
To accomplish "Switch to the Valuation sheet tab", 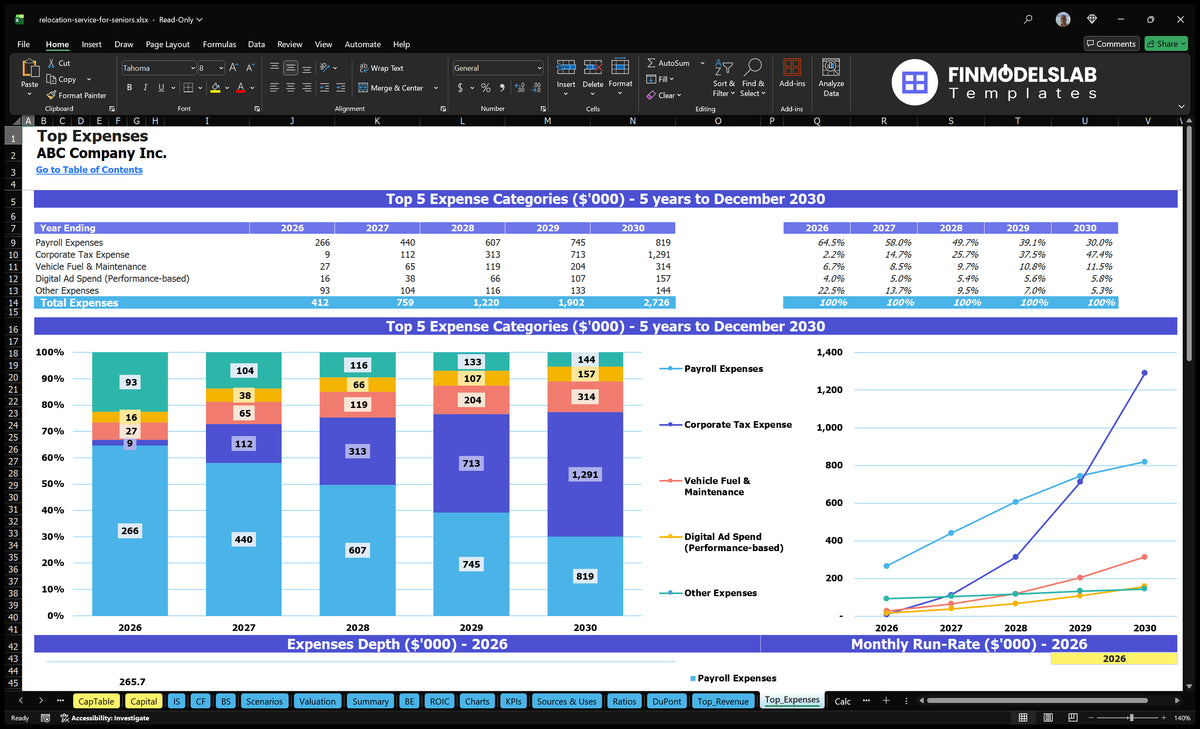I will click(317, 701).
